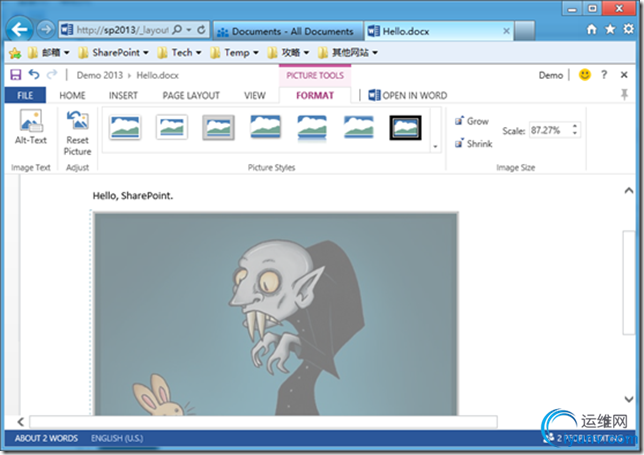Switch to the HOME tab
The image size is (644, 455).
[x=72, y=95]
